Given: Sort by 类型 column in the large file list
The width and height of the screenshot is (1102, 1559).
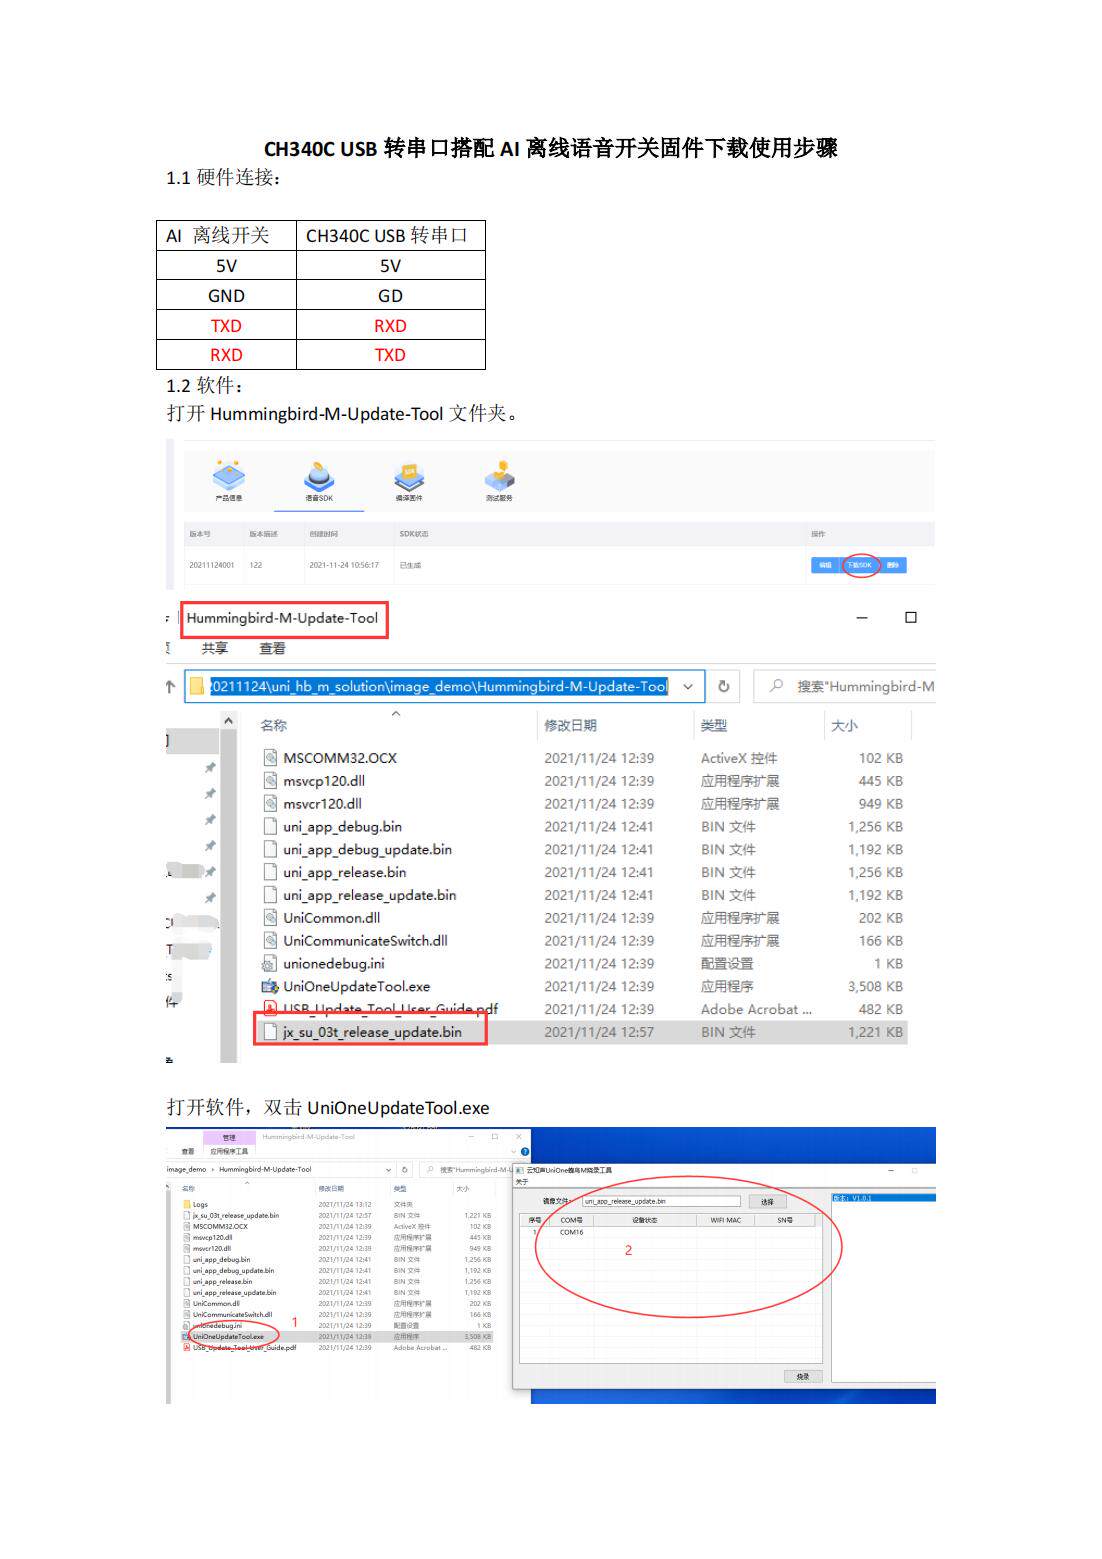Looking at the screenshot, I should pyautogui.click(x=714, y=725).
